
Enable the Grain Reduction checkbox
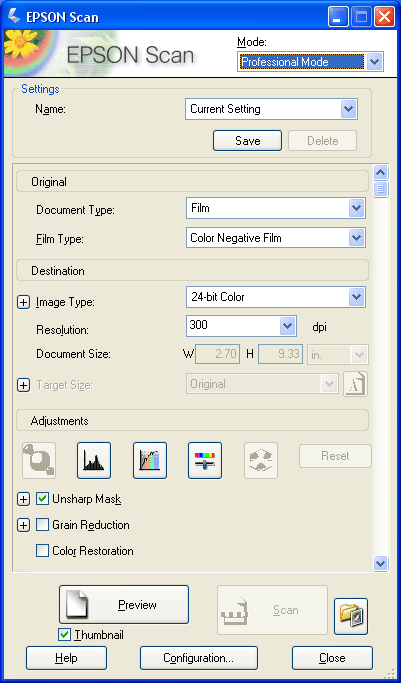pos(42,525)
